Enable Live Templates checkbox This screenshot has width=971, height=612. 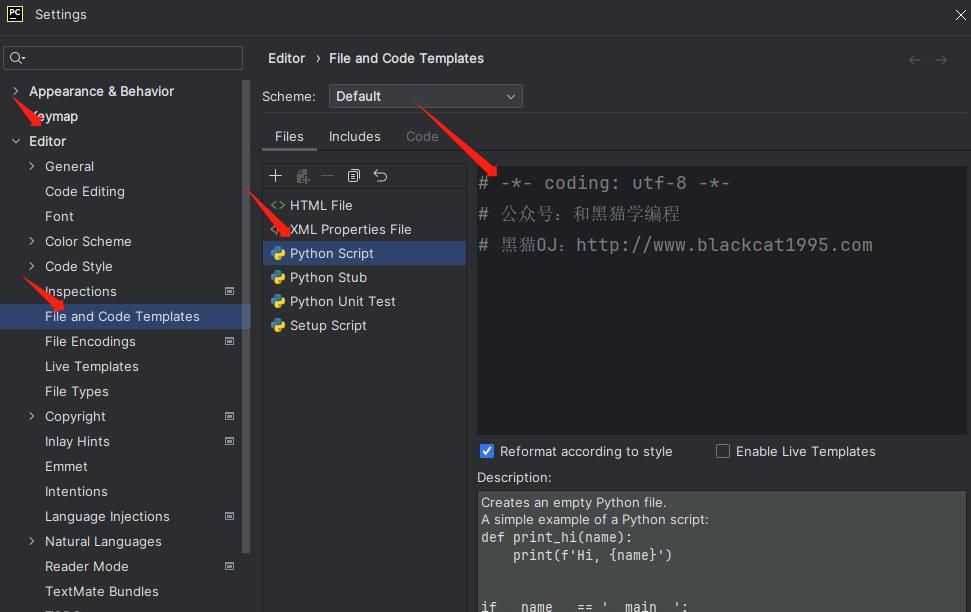[x=723, y=451]
